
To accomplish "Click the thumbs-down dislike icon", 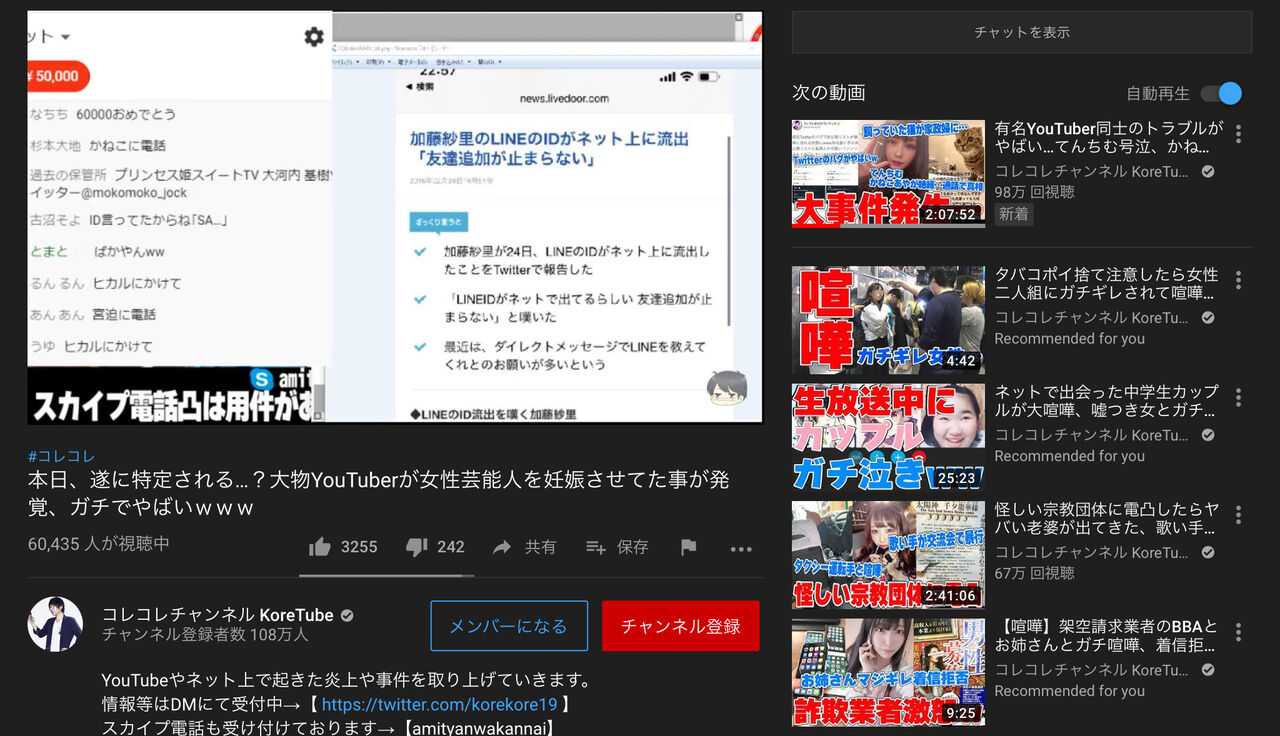I will 416,547.
